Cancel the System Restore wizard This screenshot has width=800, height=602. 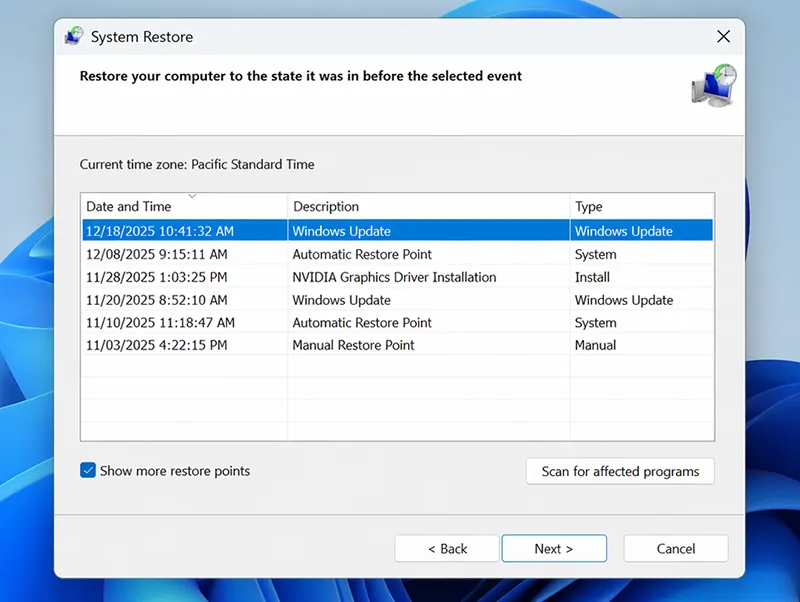tap(675, 548)
